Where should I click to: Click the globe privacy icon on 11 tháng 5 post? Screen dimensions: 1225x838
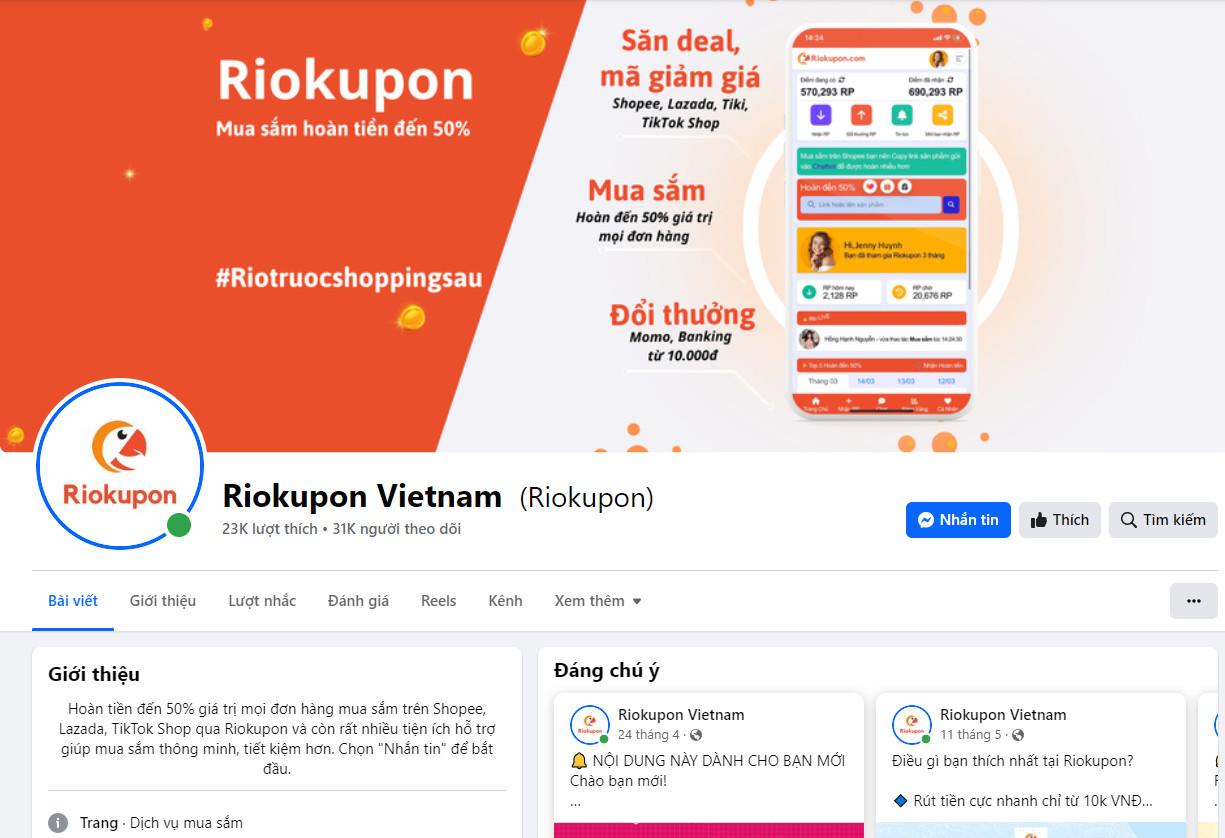tap(1018, 735)
